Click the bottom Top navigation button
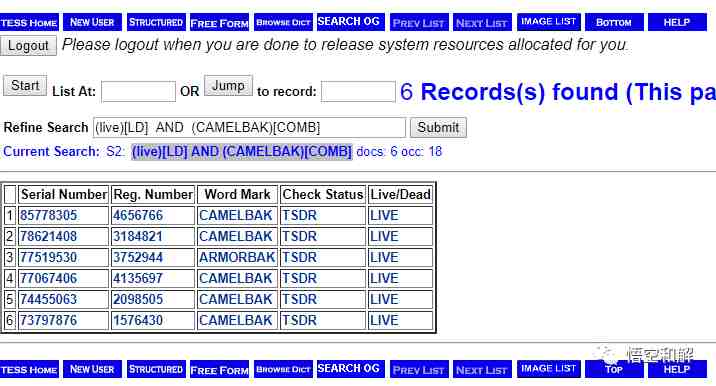The height and width of the screenshot is (386, 716). coord(614,369)
